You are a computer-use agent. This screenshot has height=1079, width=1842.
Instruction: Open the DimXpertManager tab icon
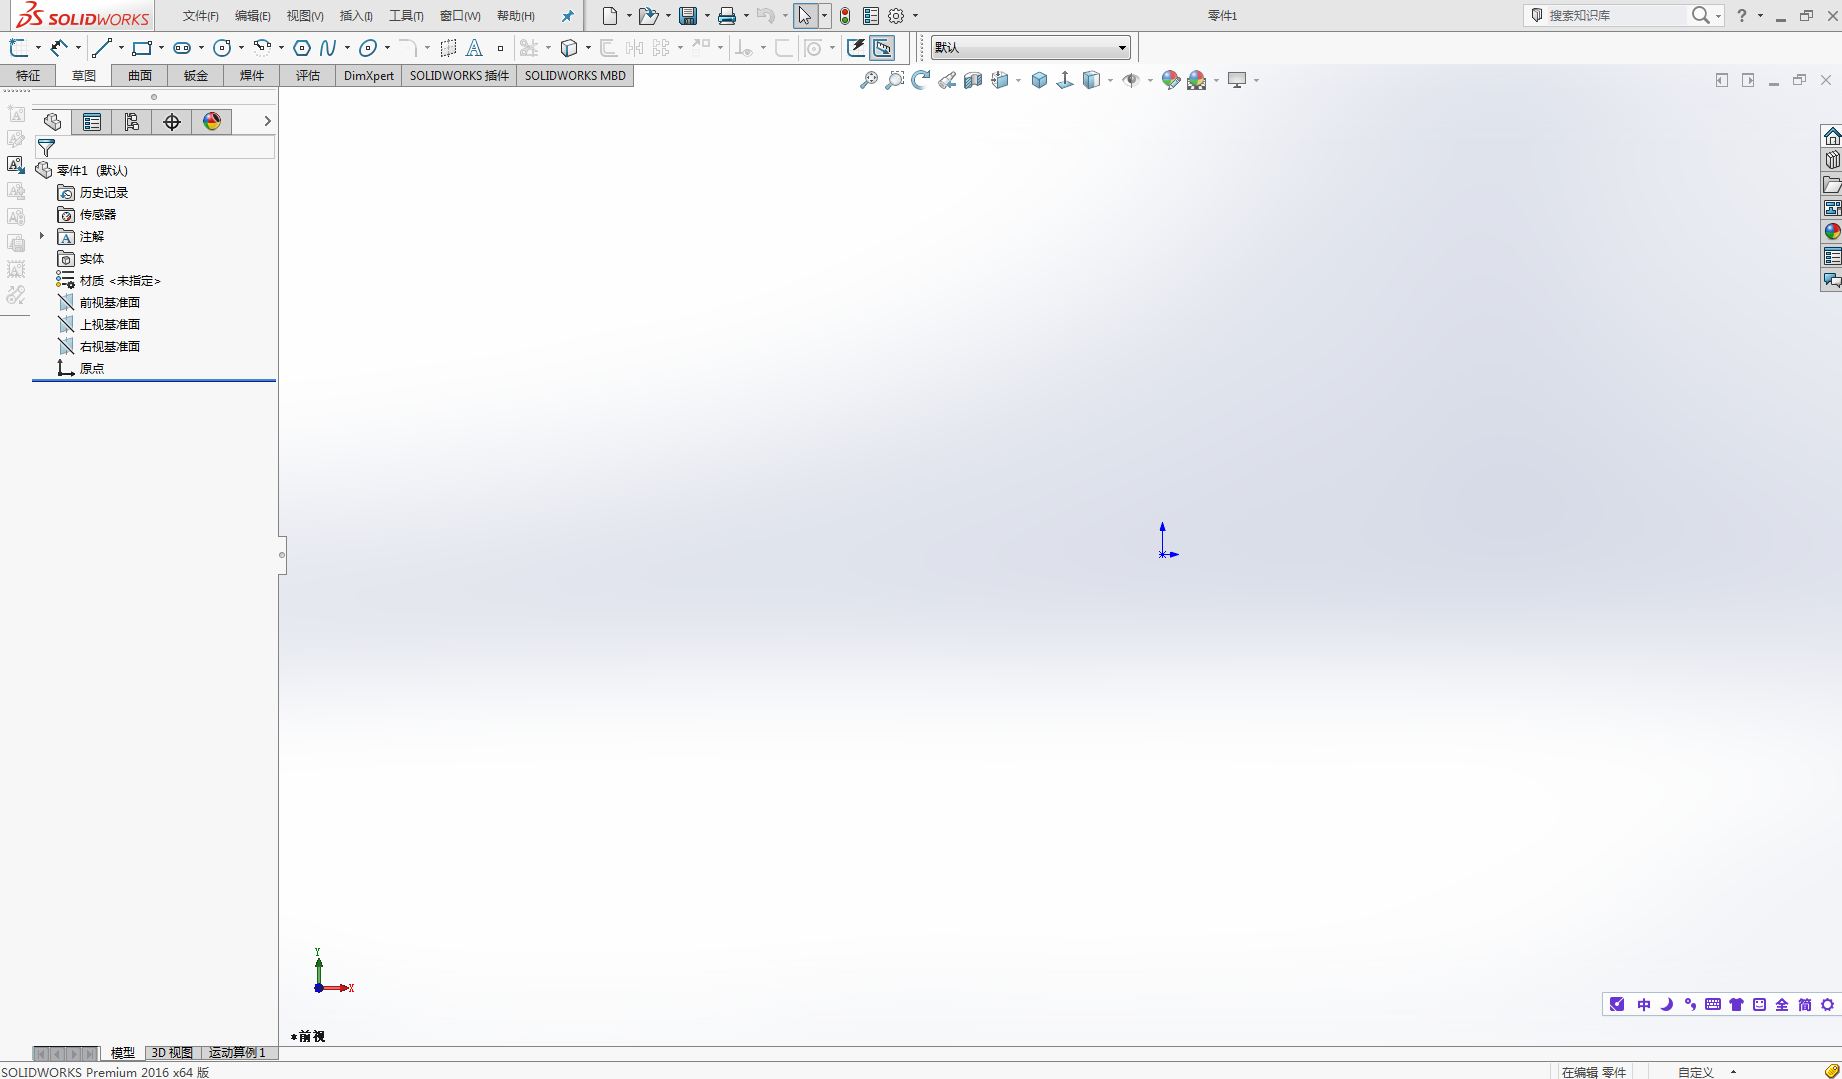pos(172,122)
